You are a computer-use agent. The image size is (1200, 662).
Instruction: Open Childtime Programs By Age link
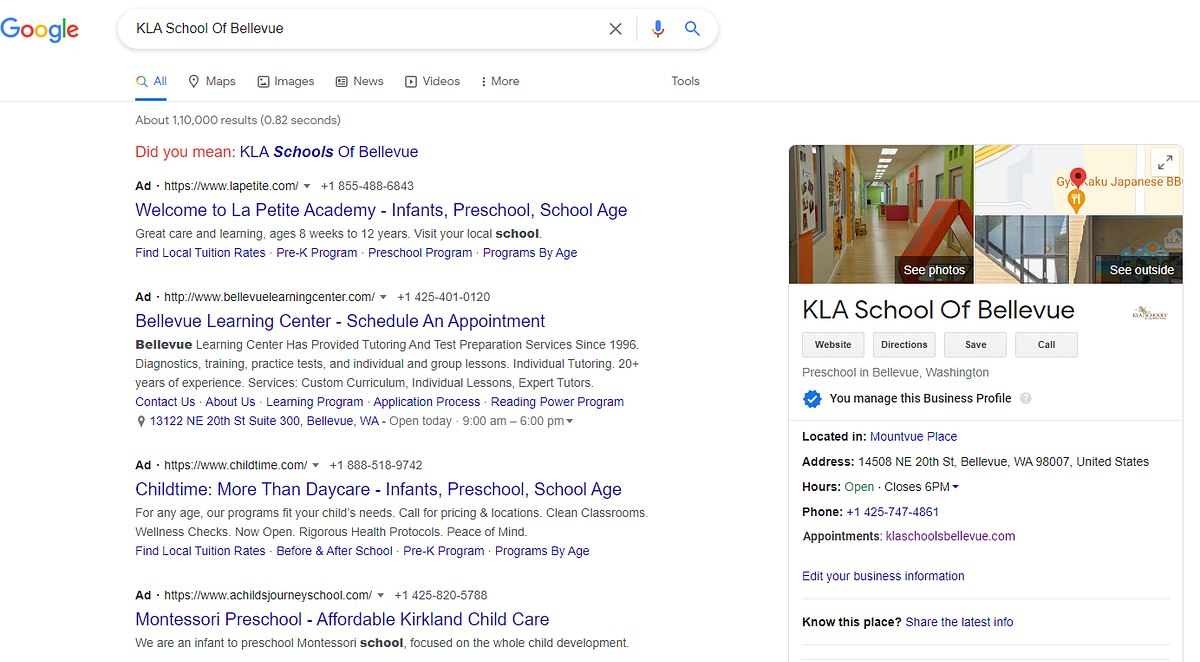pos(542,551)
